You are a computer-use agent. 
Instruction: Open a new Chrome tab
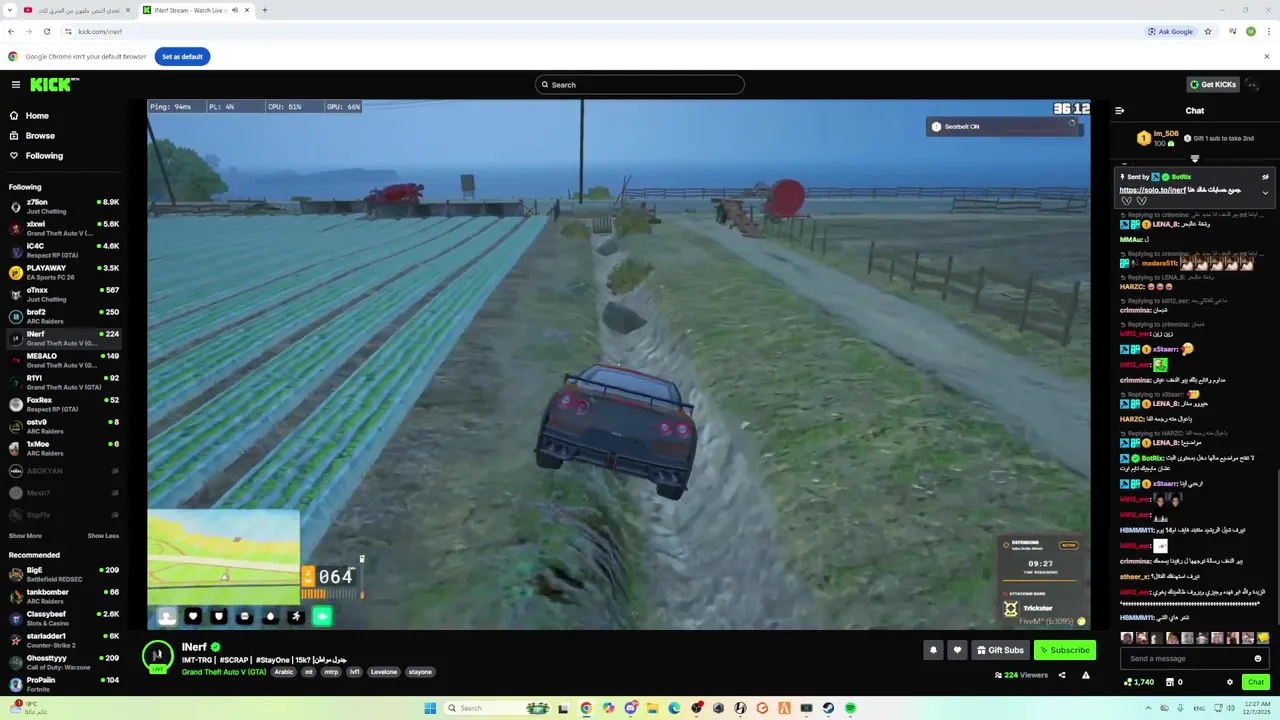tap(264, 10)
